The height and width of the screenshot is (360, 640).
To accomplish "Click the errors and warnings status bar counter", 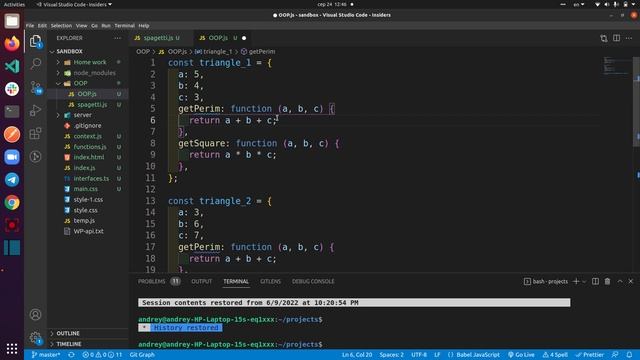I will click(x=102, y=355).
